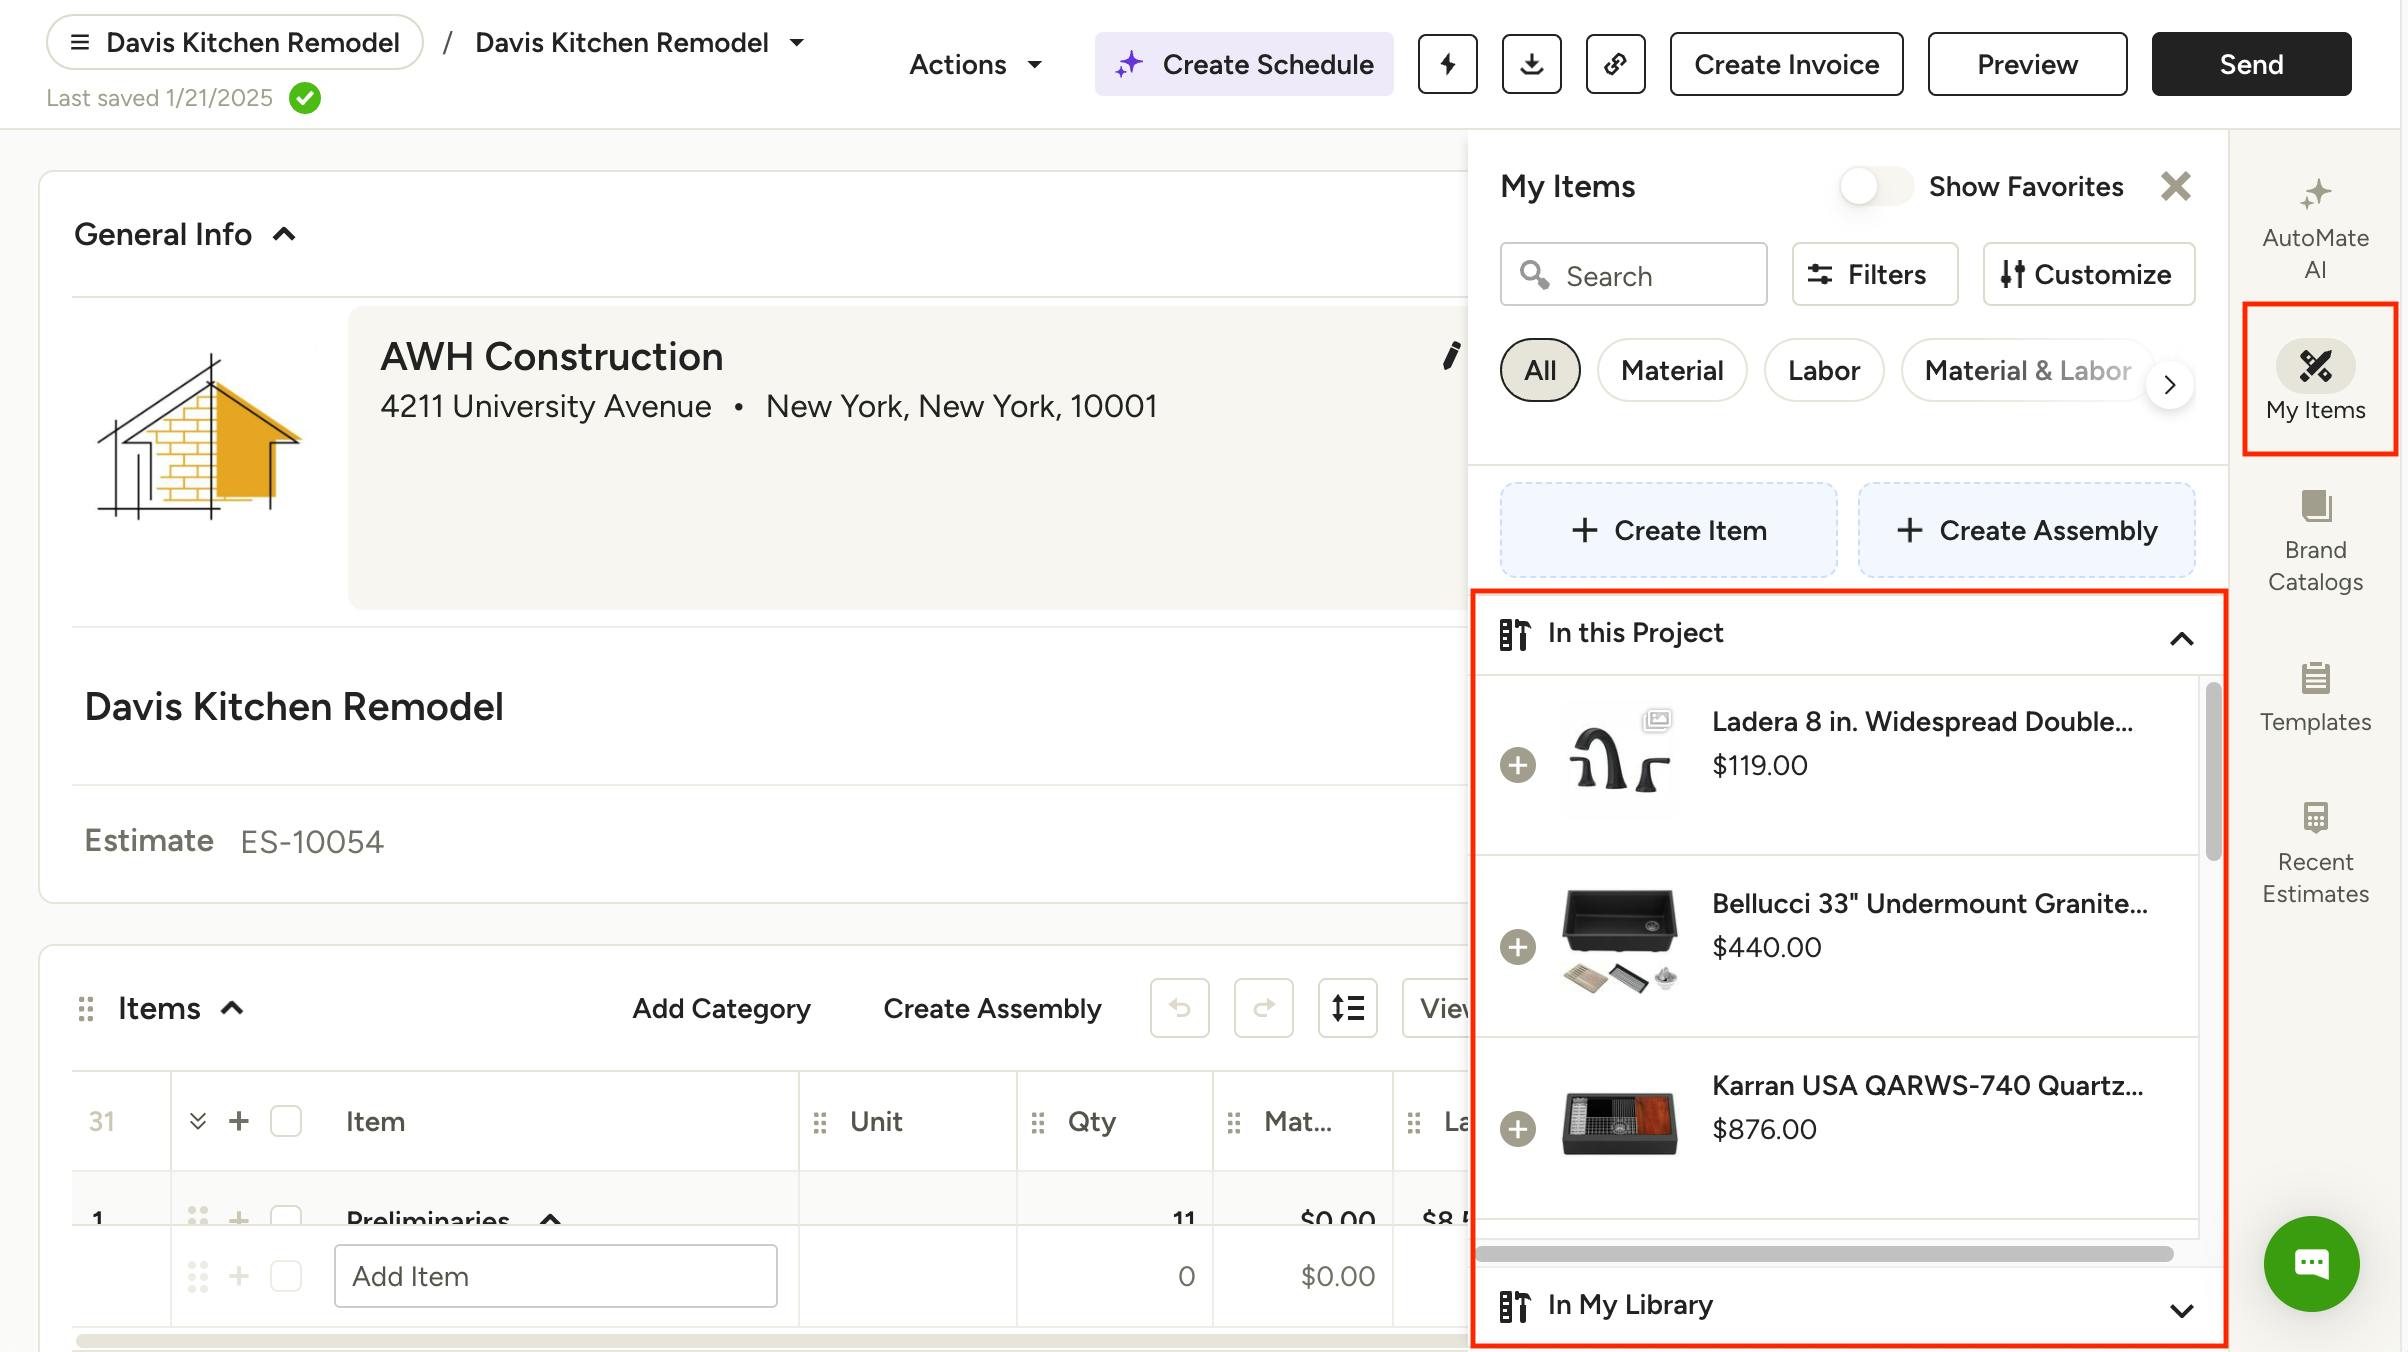Check the Add Item row checkbox
The image size is (2408, 1352).
click(x=286, y=1276)
